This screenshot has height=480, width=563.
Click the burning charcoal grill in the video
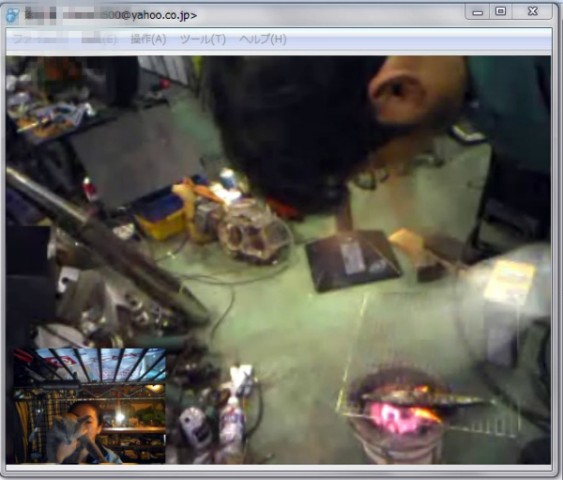[x=397, y=411]
